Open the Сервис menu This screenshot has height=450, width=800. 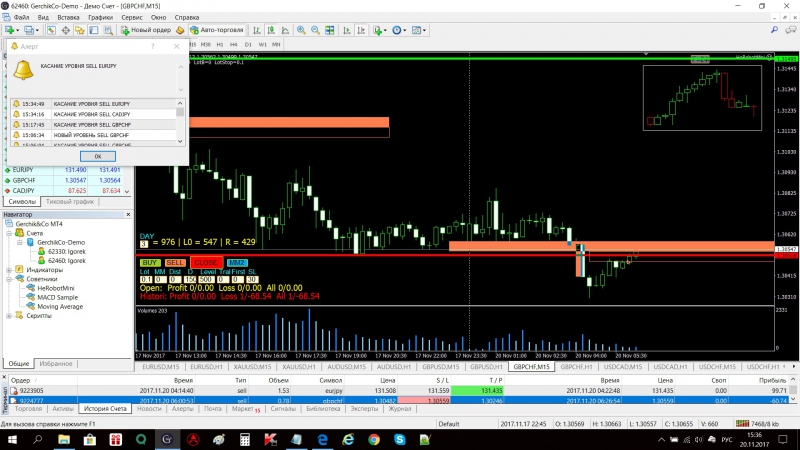coord(132,17)
